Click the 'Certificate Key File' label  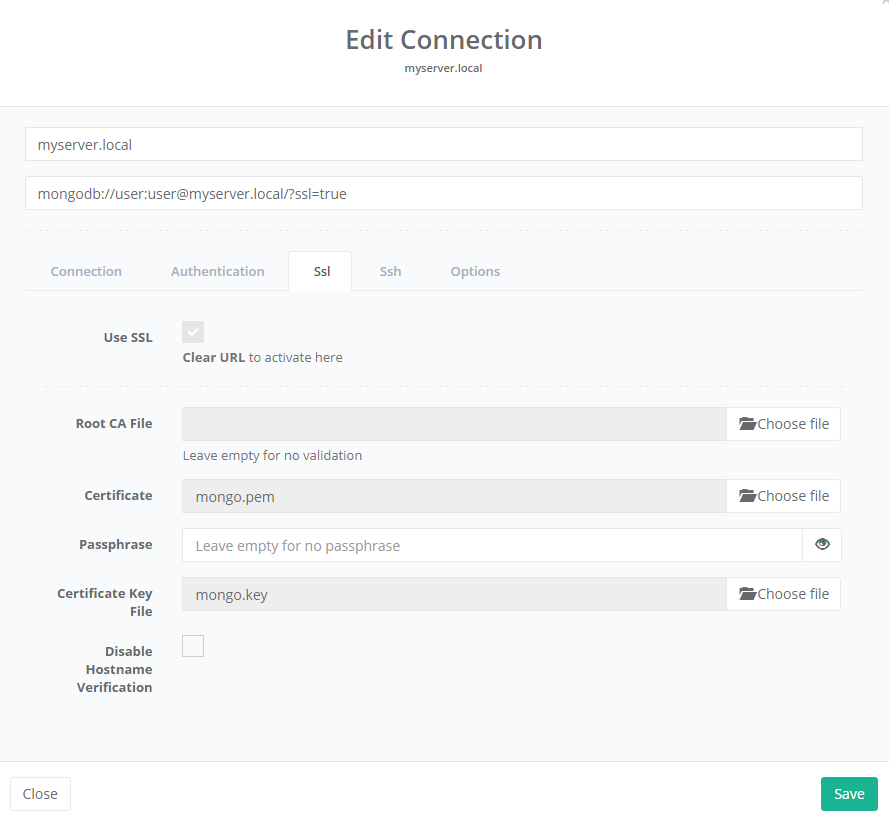click(105, 602)
